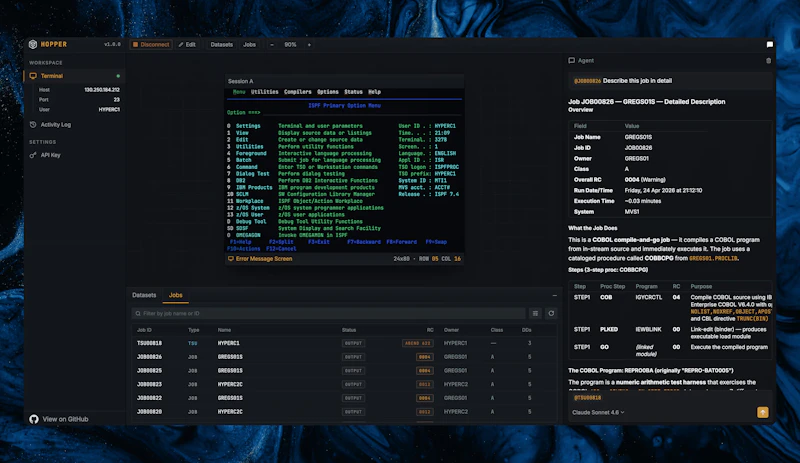Click the Hopper logo icon
The image size is (800, 463).
[33, 44]
